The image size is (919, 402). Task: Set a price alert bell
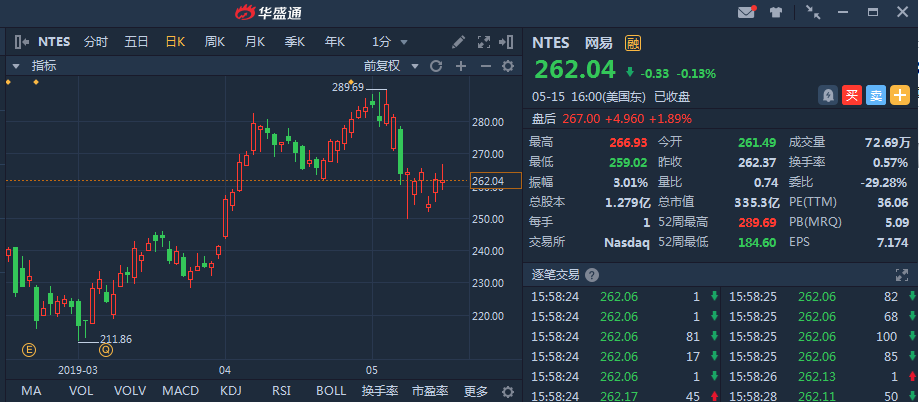[827, 96]
